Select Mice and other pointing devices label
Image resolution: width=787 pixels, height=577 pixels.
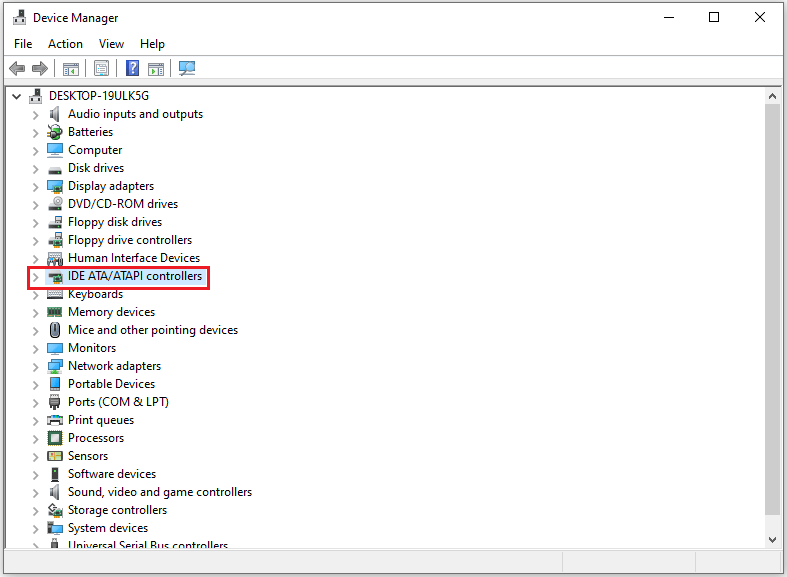click(153, 330)
